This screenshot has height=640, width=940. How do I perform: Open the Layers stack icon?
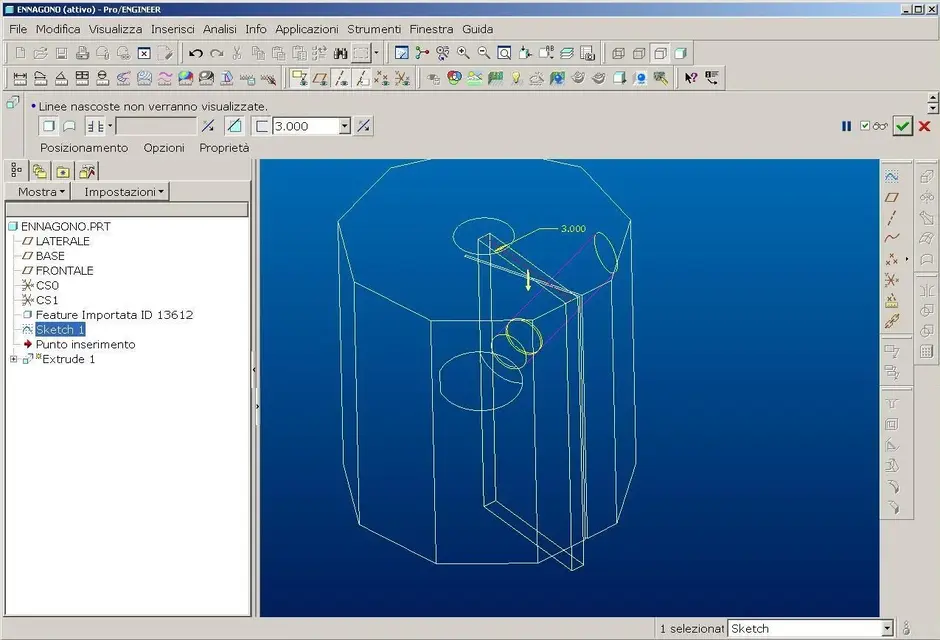pyautogui.click(x=567, y=53)
